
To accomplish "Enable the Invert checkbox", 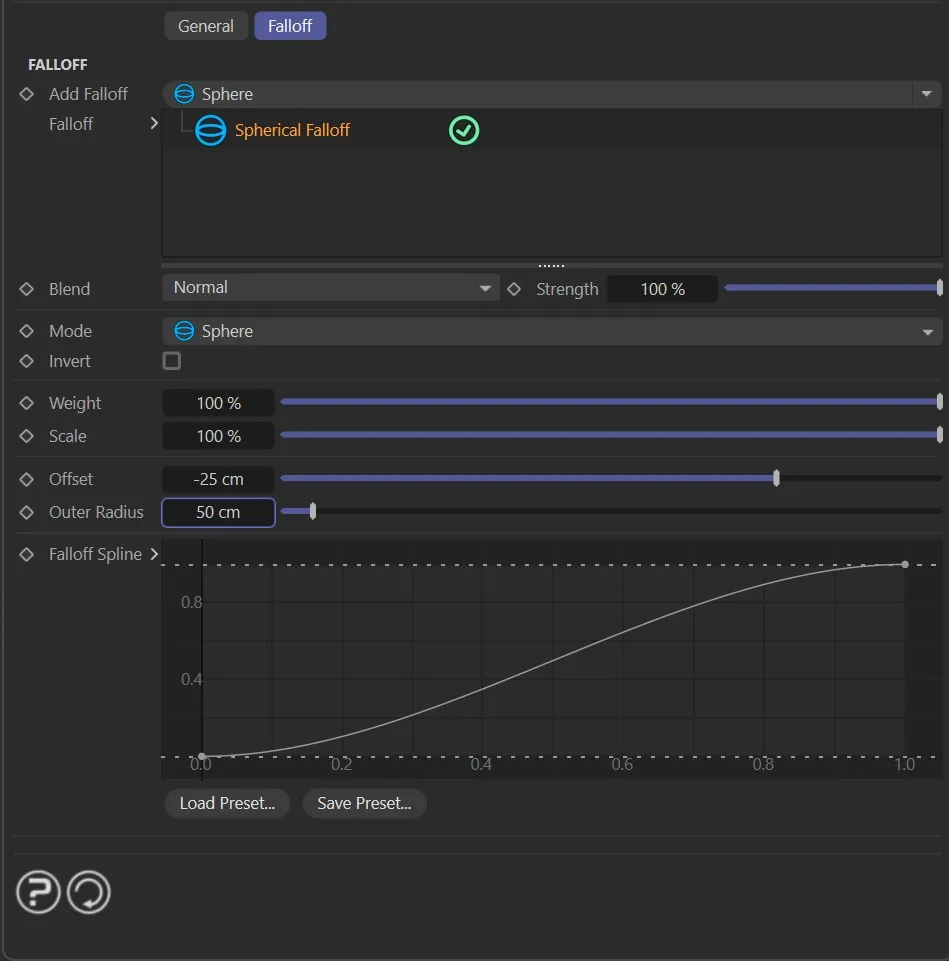I will 172,361.
